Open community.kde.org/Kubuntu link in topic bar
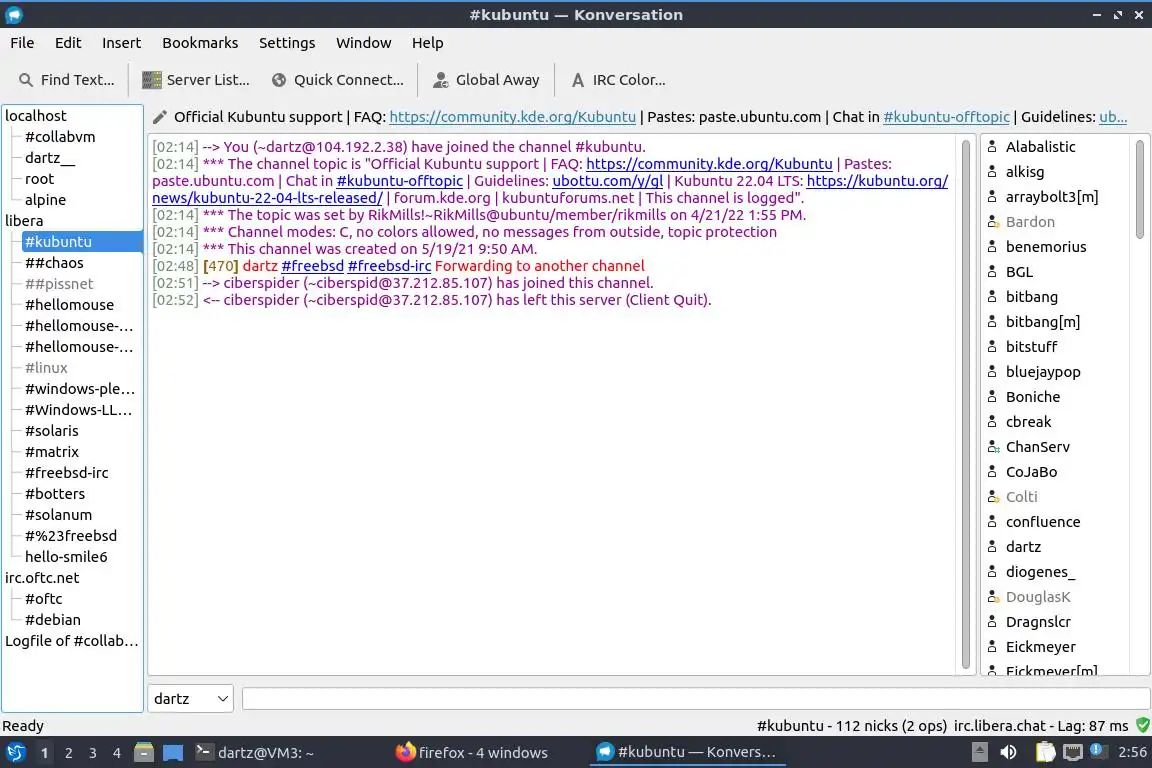Viewport: 1152px width, 768px height. click(x=512, y=117)
